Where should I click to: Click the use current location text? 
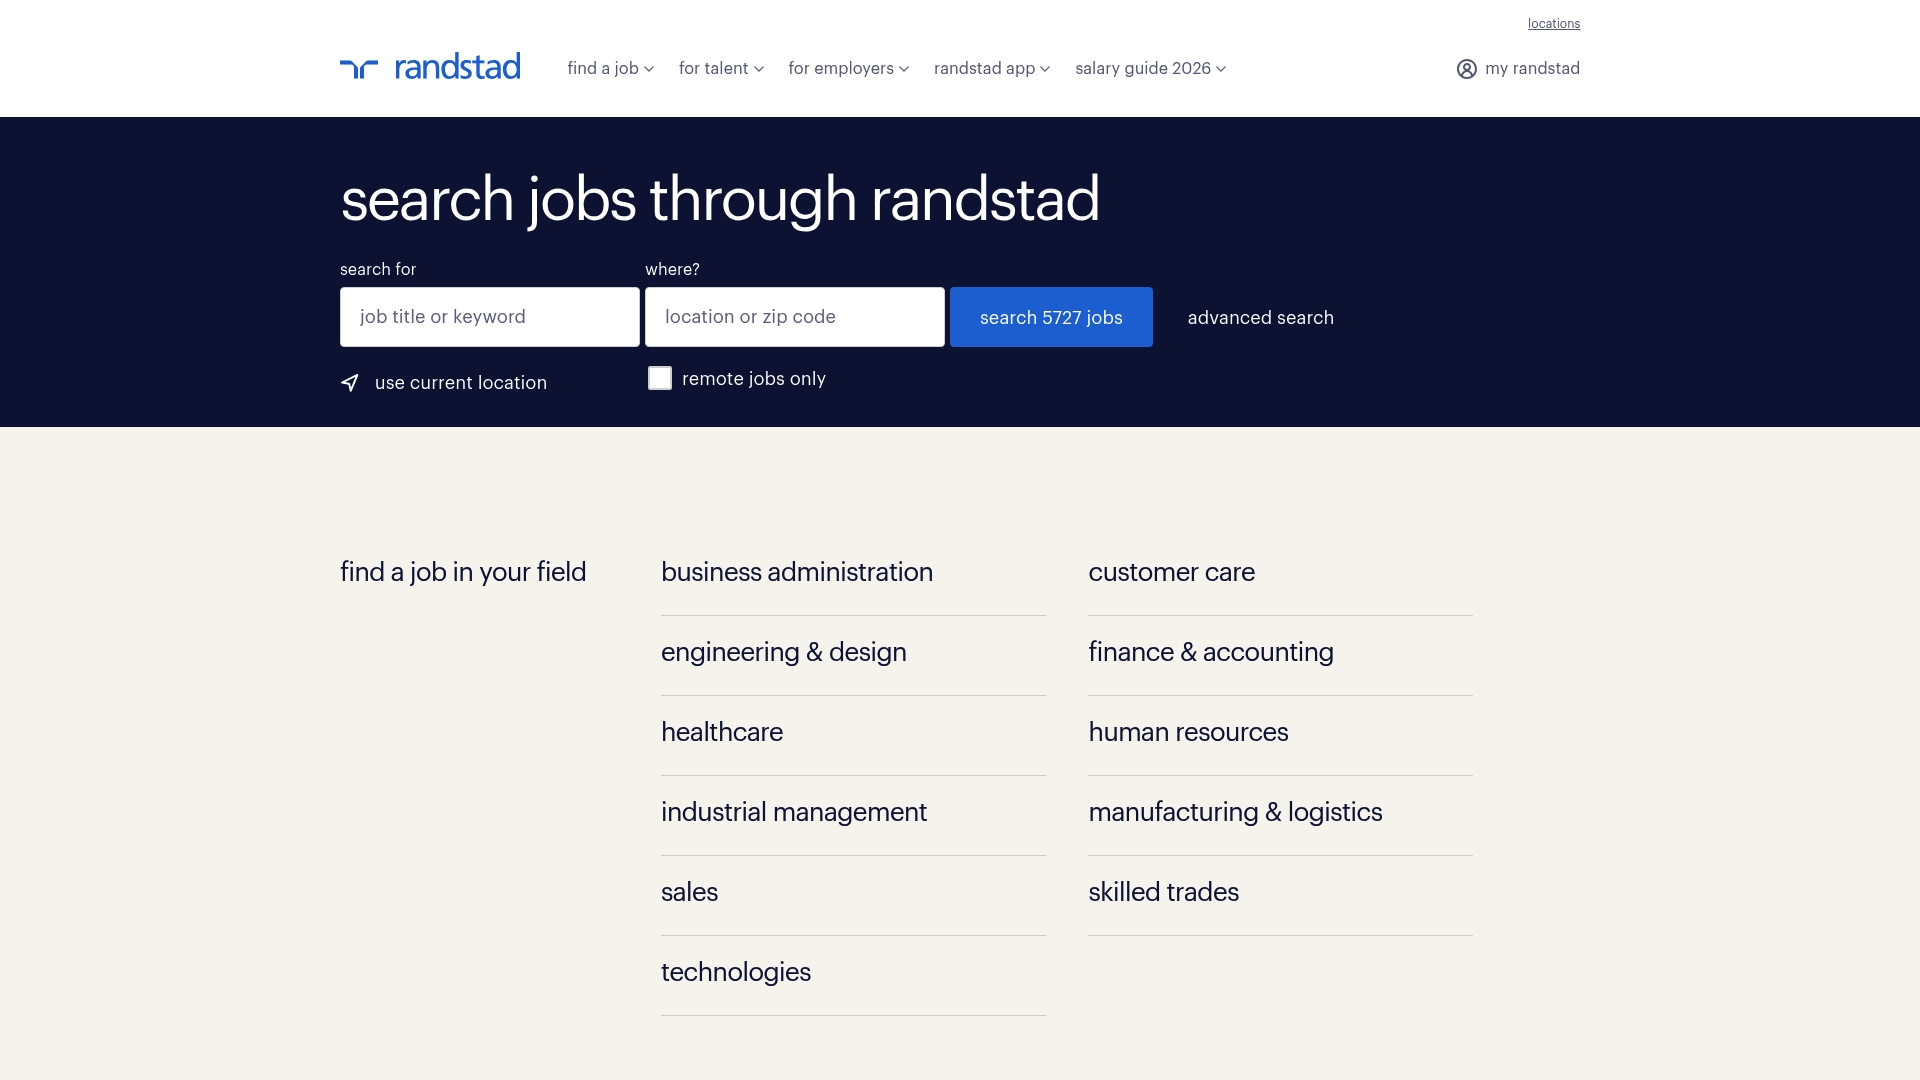461,383
